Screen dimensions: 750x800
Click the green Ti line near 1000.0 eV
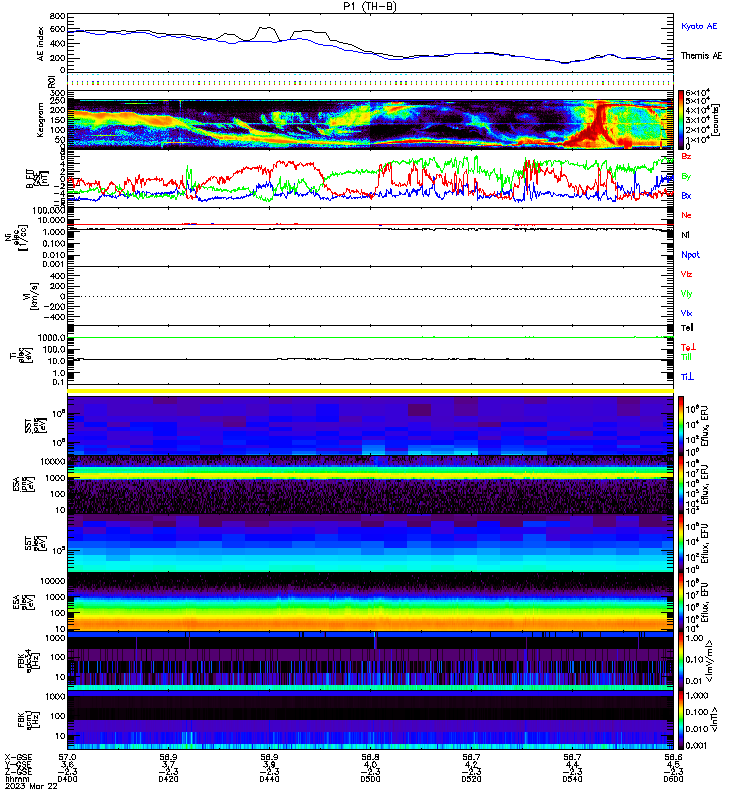pyautogui.click(x=370, y=337)
